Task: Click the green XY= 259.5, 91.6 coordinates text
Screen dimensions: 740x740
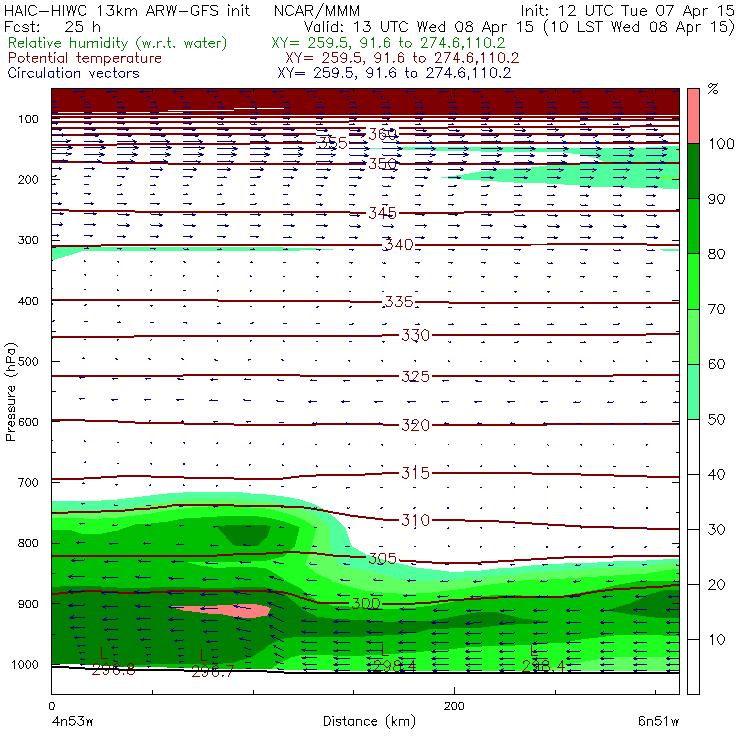Action: (388, 43)
